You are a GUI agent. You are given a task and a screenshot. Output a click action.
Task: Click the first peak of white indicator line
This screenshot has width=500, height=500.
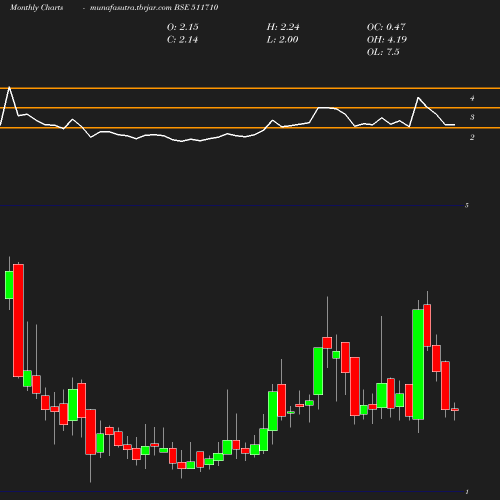click(9, 87)
